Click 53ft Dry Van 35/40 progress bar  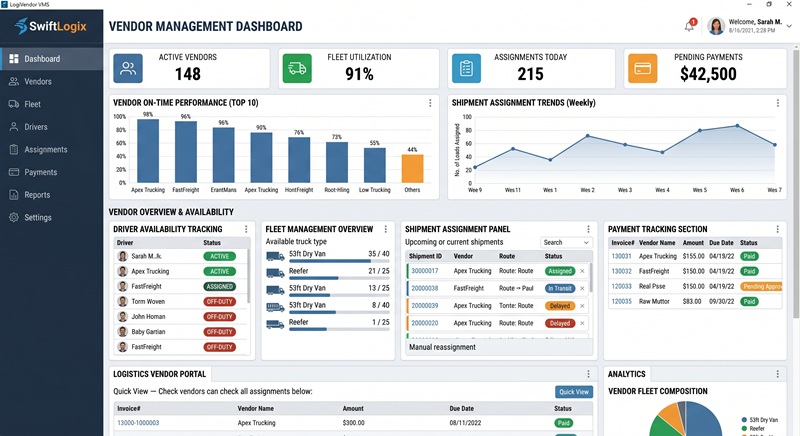[x=339, y=261]
